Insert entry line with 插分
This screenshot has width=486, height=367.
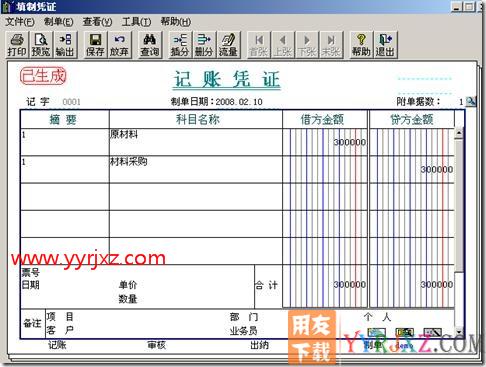(x=180, y=45)
